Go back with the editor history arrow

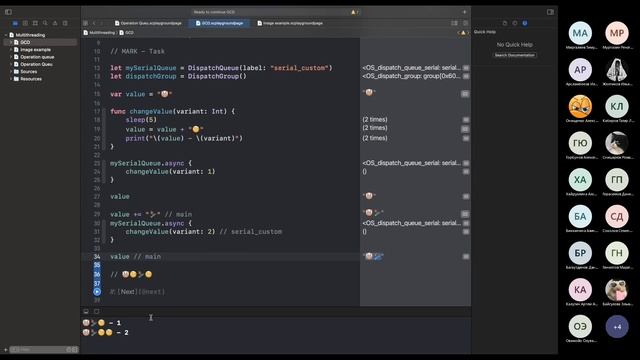[x=94, y=23]
